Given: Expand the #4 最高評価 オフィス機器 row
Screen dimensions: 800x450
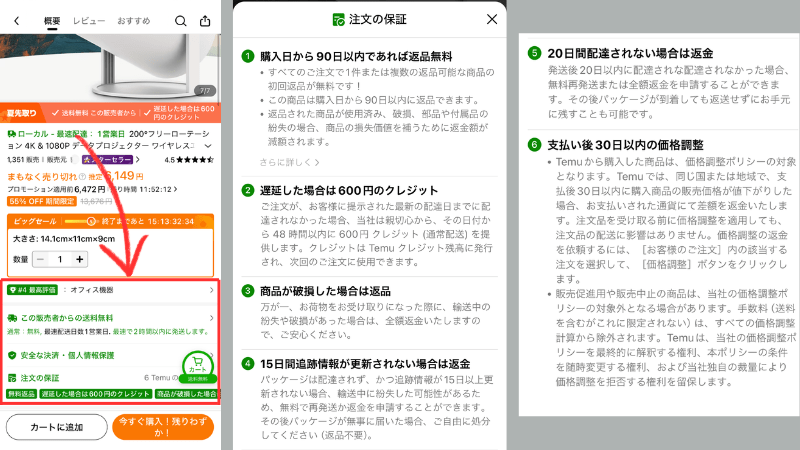Looking at the screenshot, I should click(110, 290).
